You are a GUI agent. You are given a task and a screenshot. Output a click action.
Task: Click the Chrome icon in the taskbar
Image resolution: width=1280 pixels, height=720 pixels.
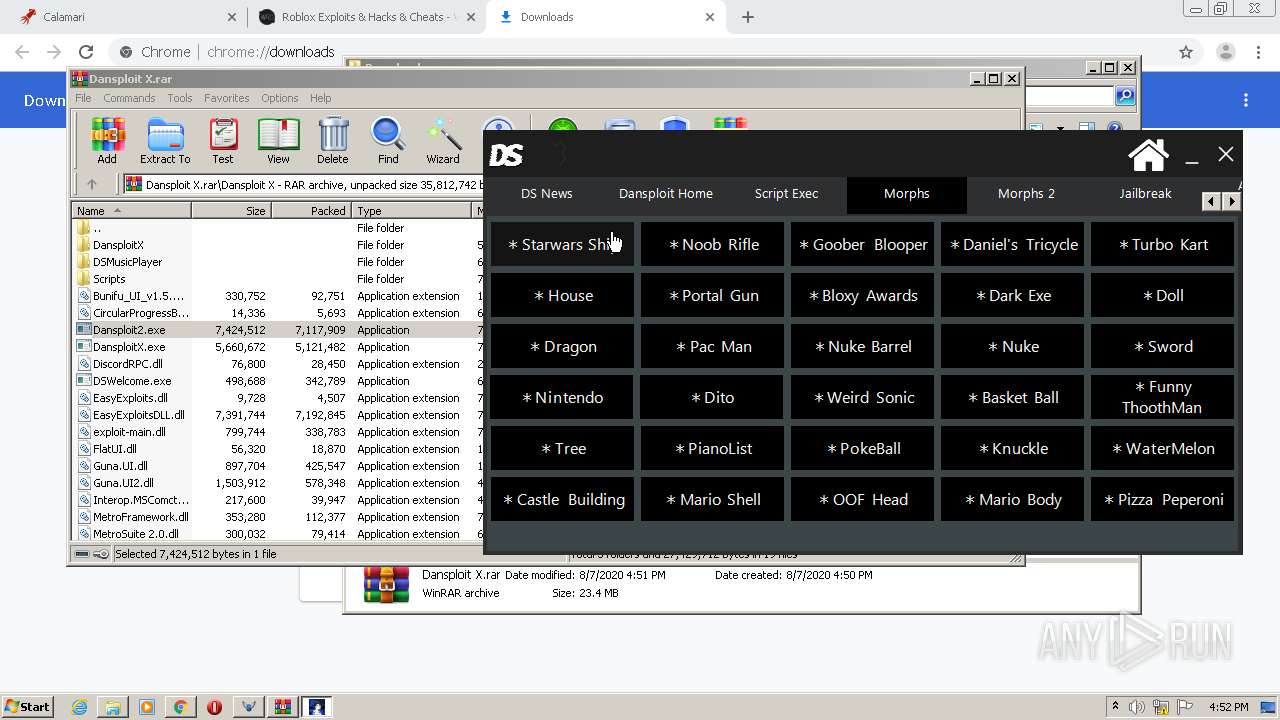[x=180, y=707]
